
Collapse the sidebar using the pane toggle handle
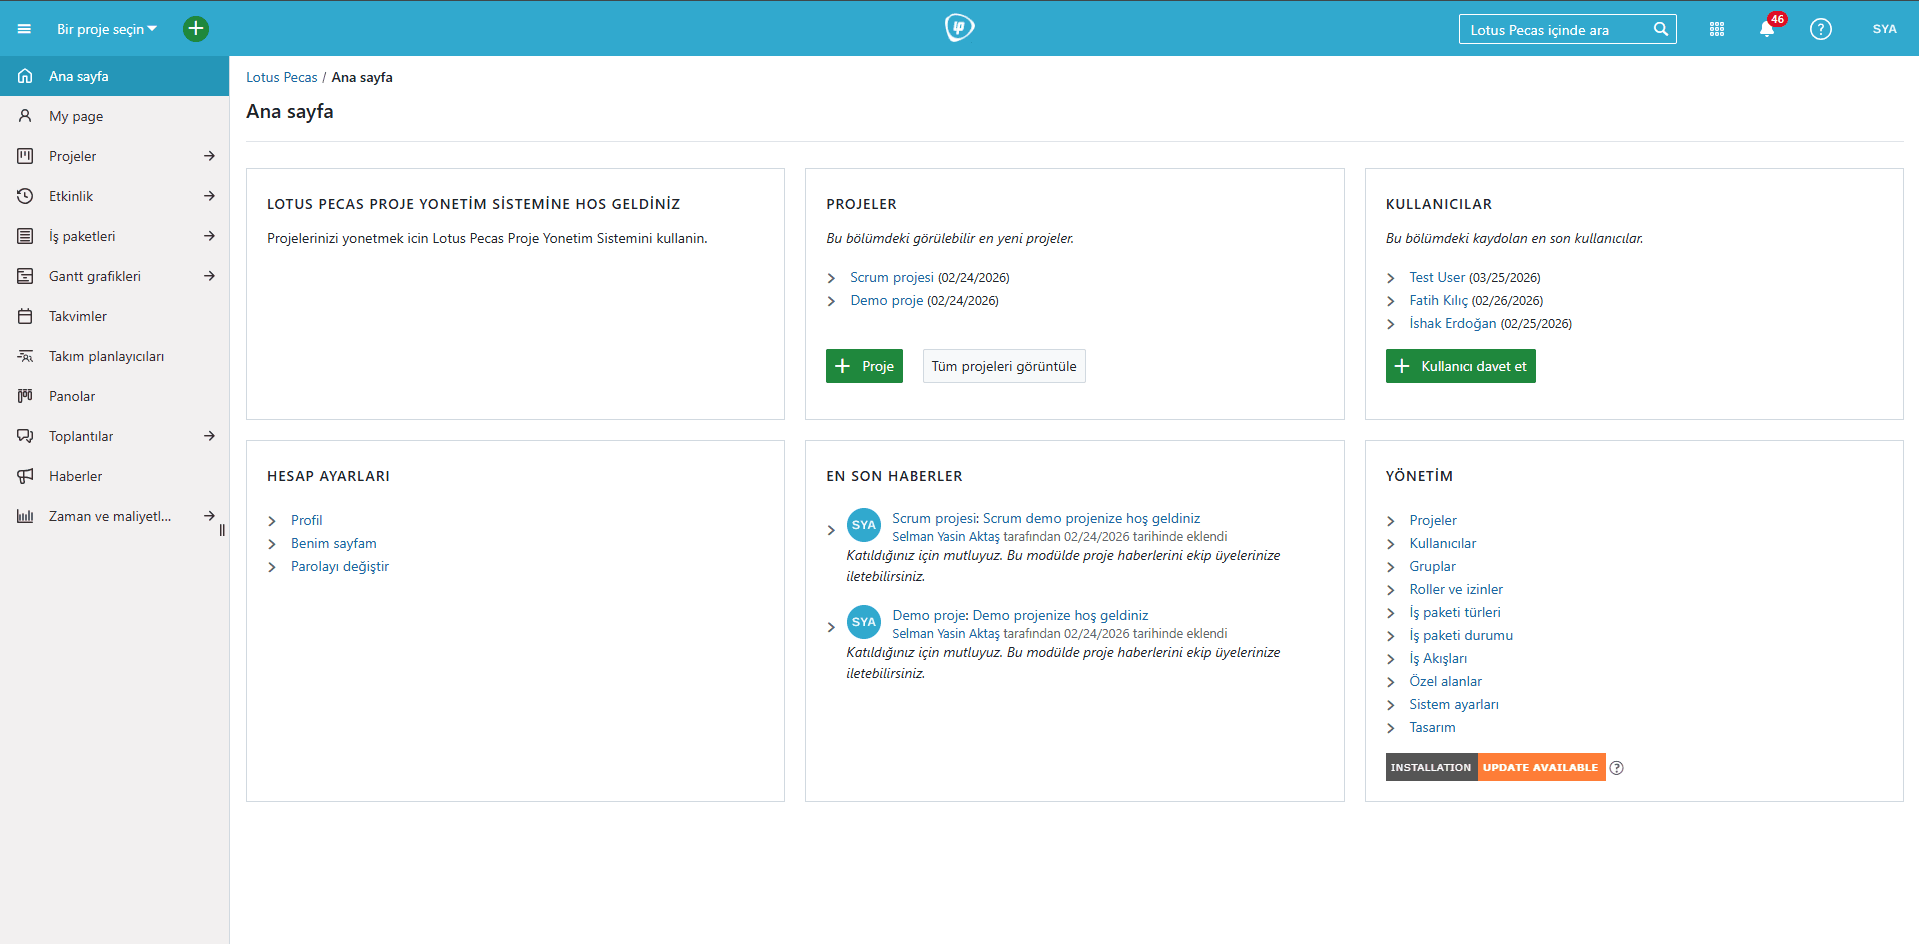[x=221, y=529]
